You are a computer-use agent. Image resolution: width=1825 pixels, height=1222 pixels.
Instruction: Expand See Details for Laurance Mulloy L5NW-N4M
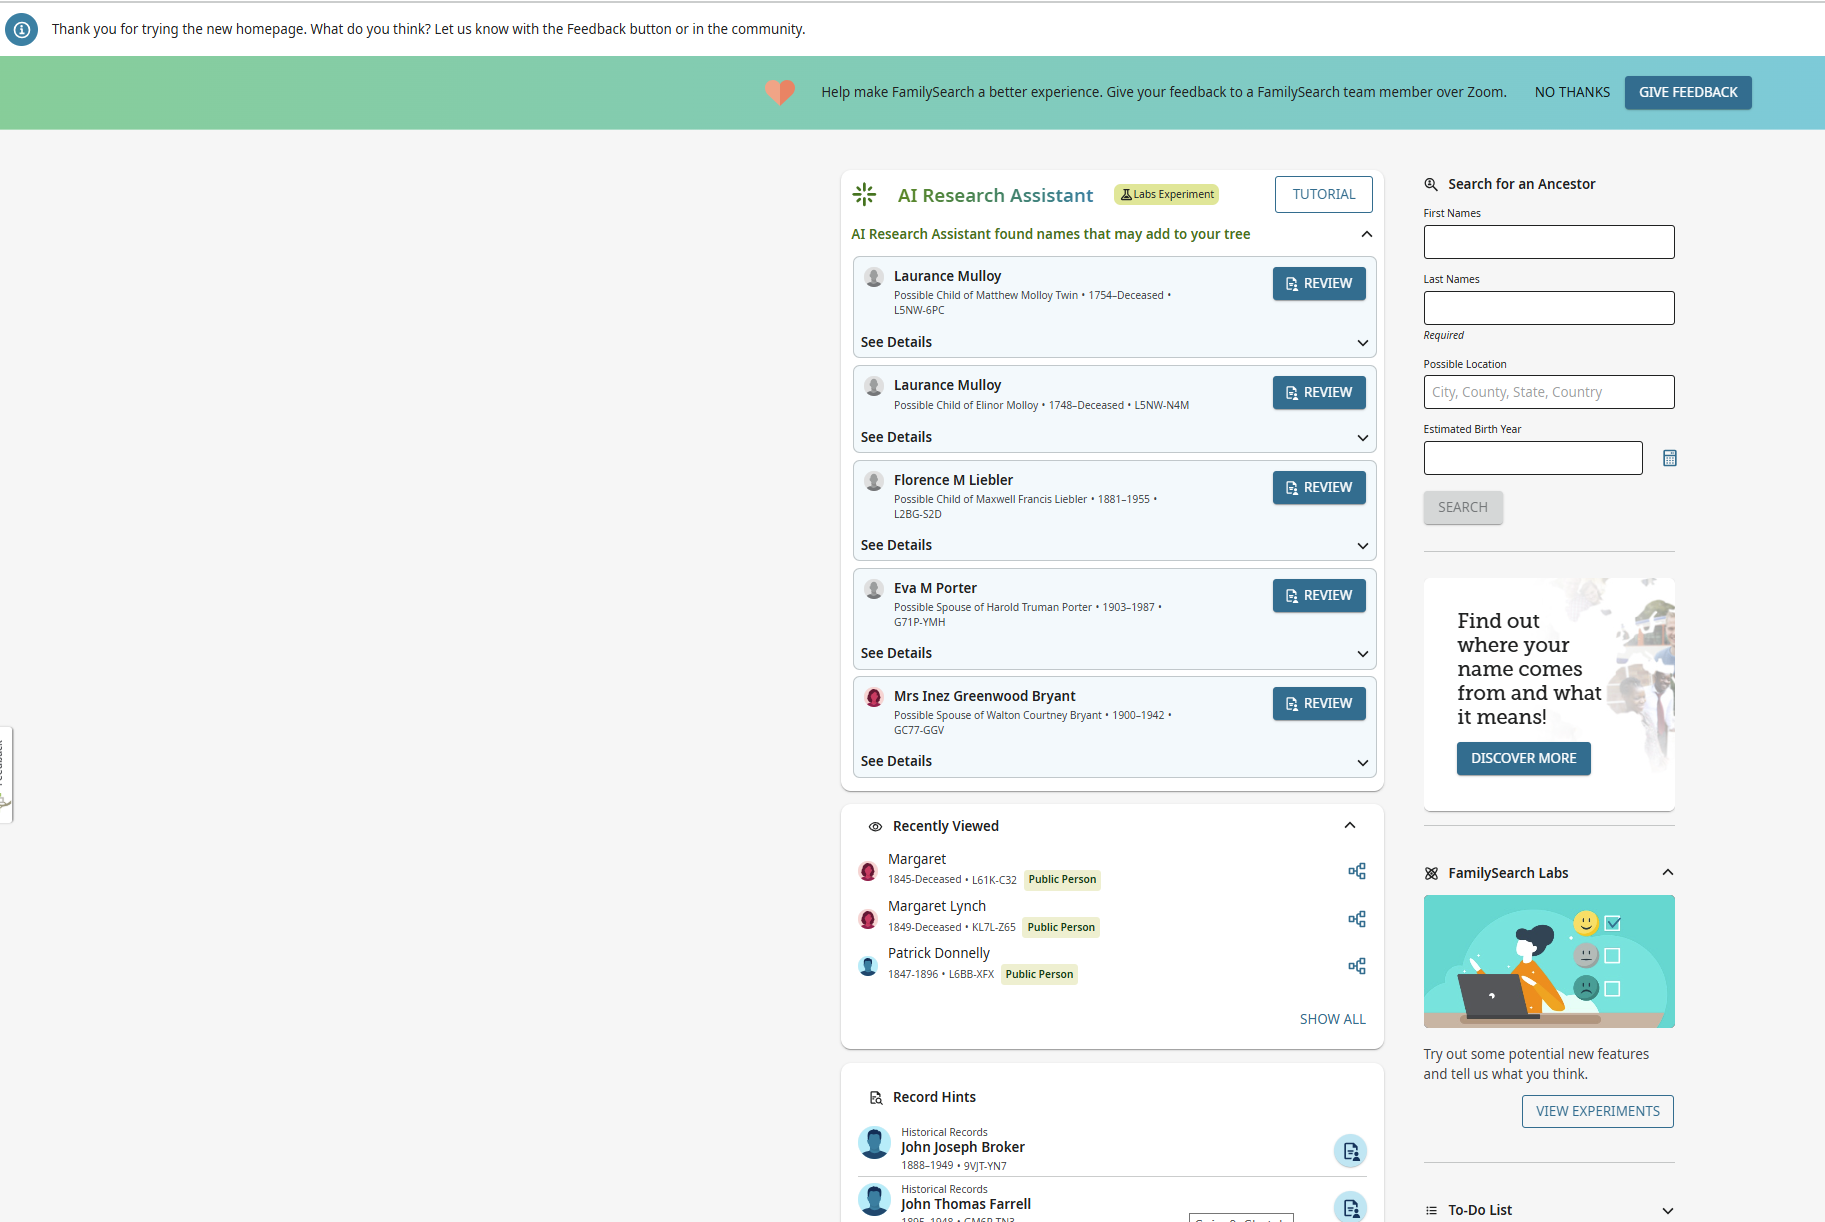(1114, 437)
